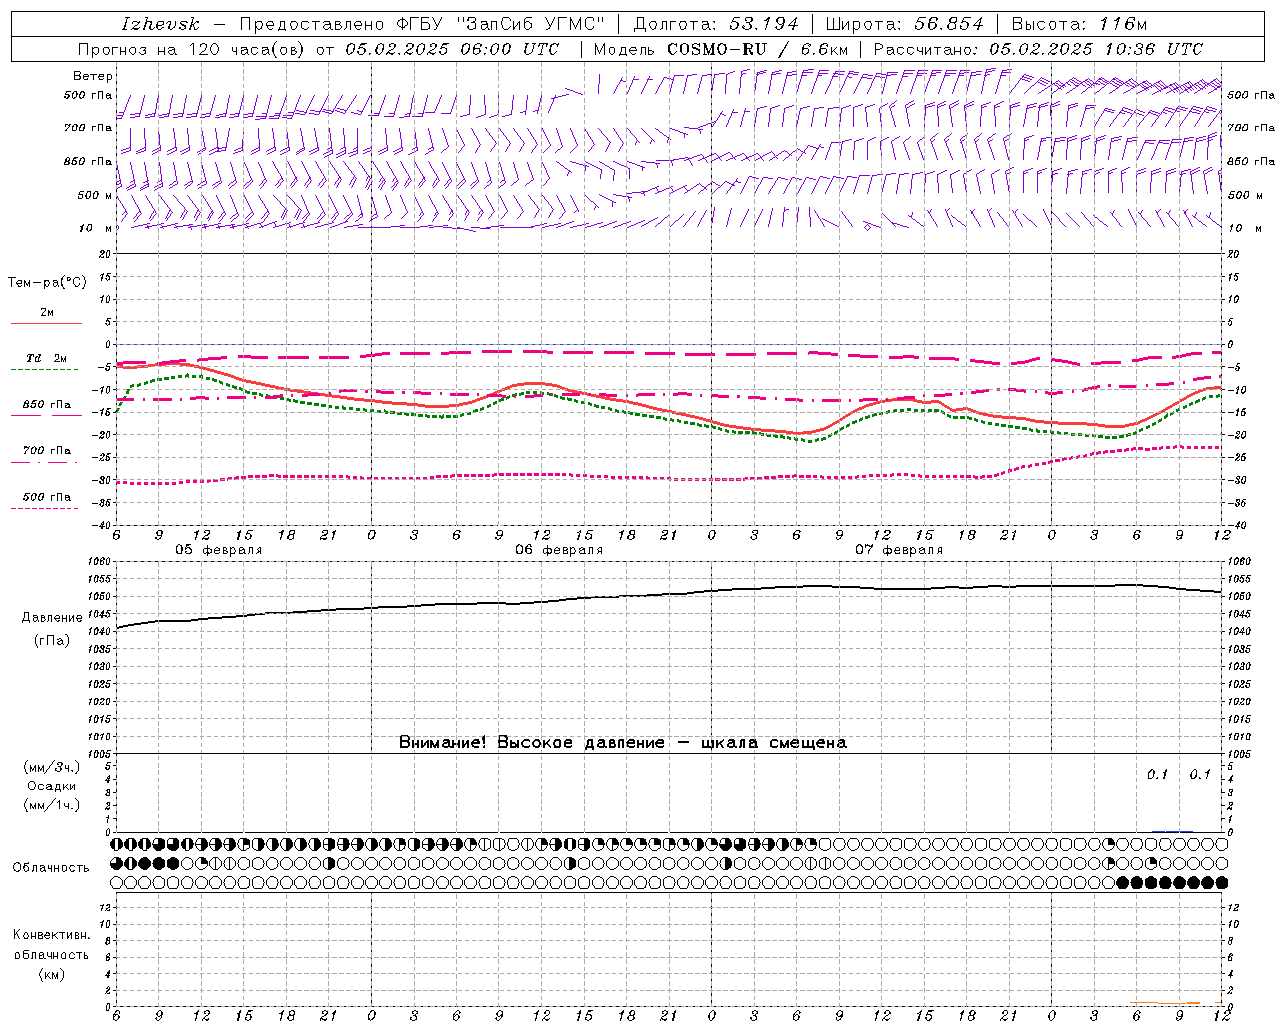Viewport: 1280px width, 1024px height.
Task: Click the 'Модель COSMO-RU / 6.6км' label
Action: pyautogui.click(x=720, y=49)
